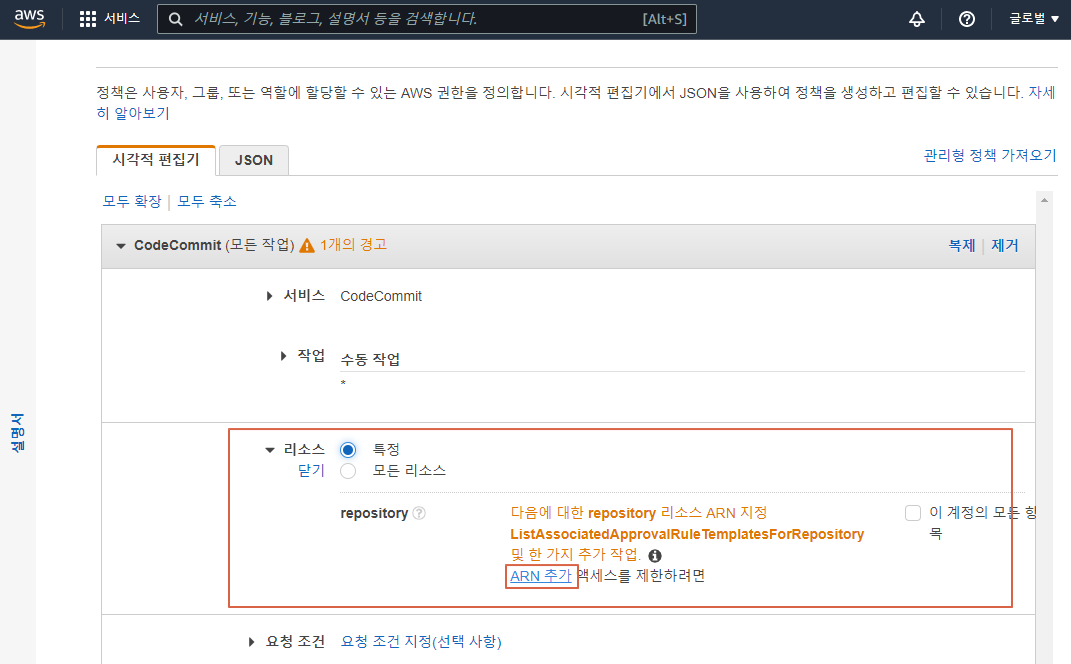Click the CodeCommit service value text
This screenshot has width=1071, height=664.
click(x=381, y=296)
